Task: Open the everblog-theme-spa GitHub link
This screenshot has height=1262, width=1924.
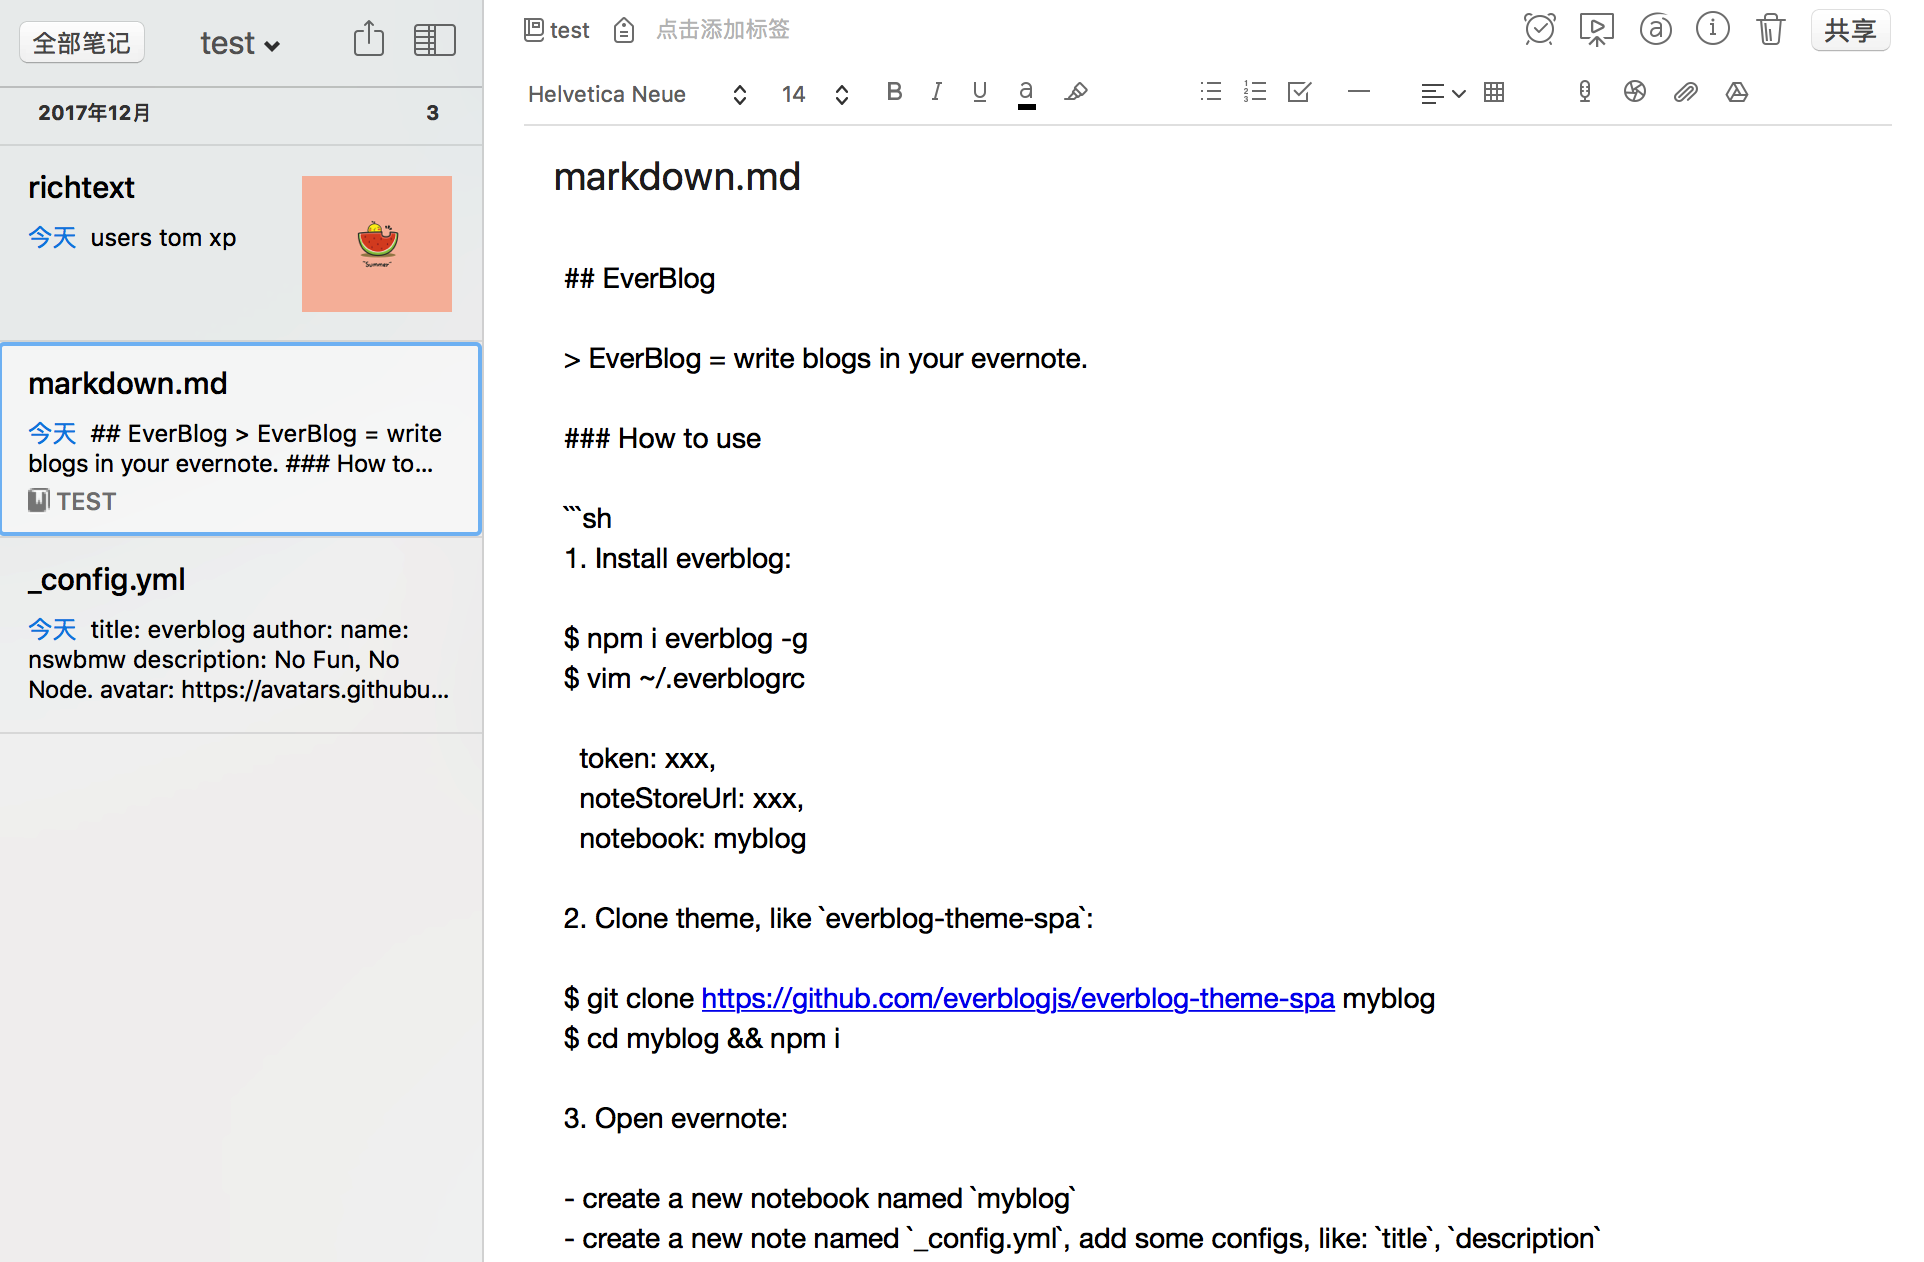Action: coord(1017,998)
